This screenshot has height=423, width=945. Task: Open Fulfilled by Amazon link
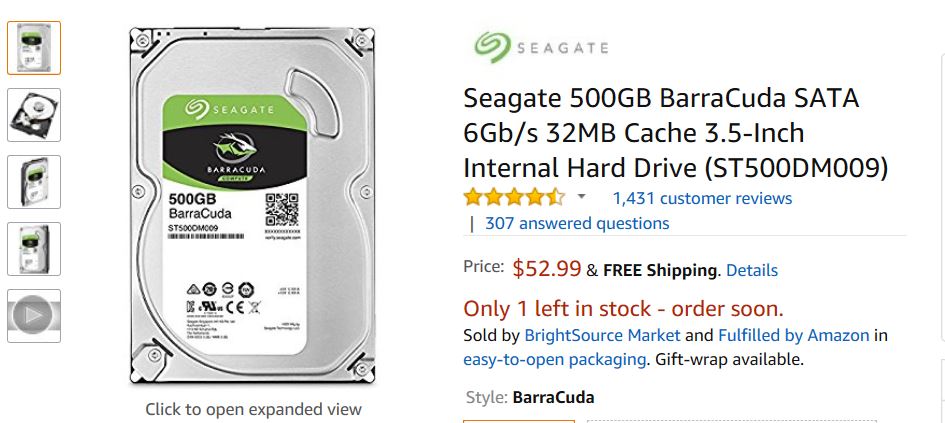click(x=794, y=335)
